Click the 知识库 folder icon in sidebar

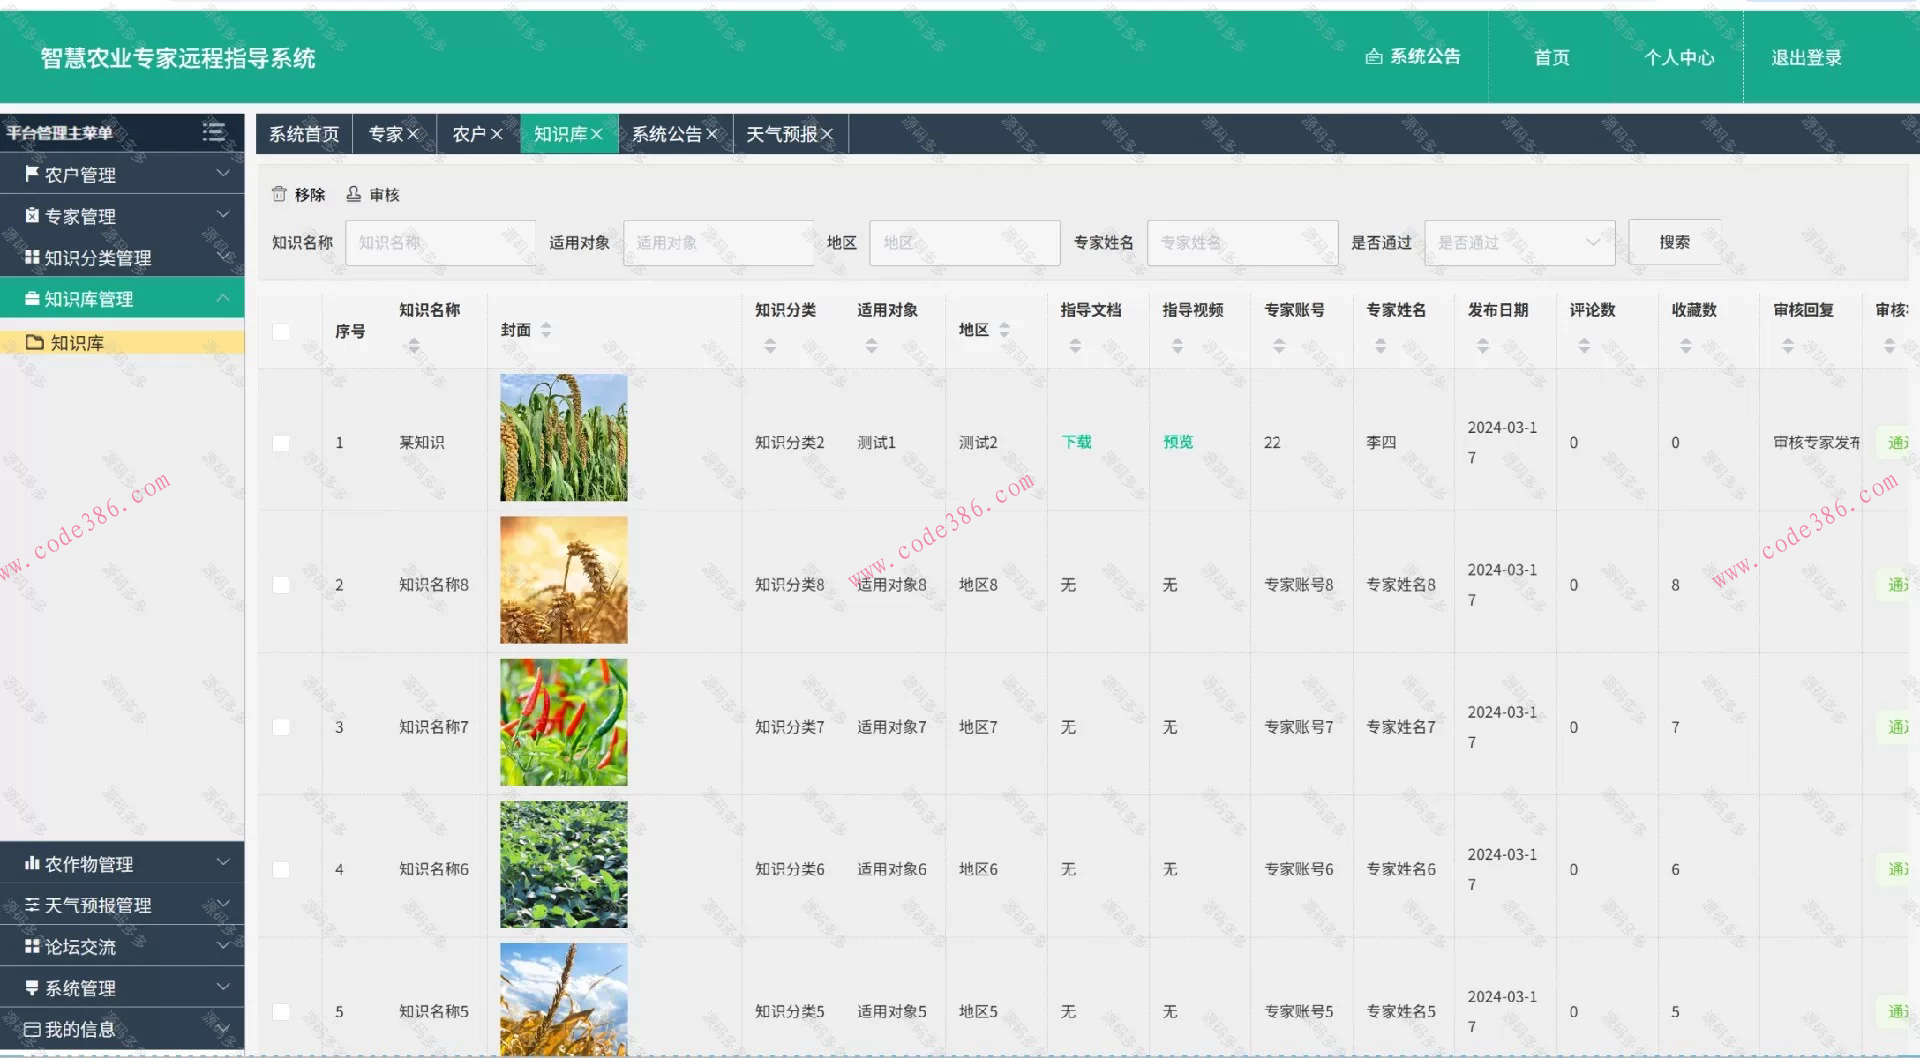pyautogui.click(x=33, y=341)
